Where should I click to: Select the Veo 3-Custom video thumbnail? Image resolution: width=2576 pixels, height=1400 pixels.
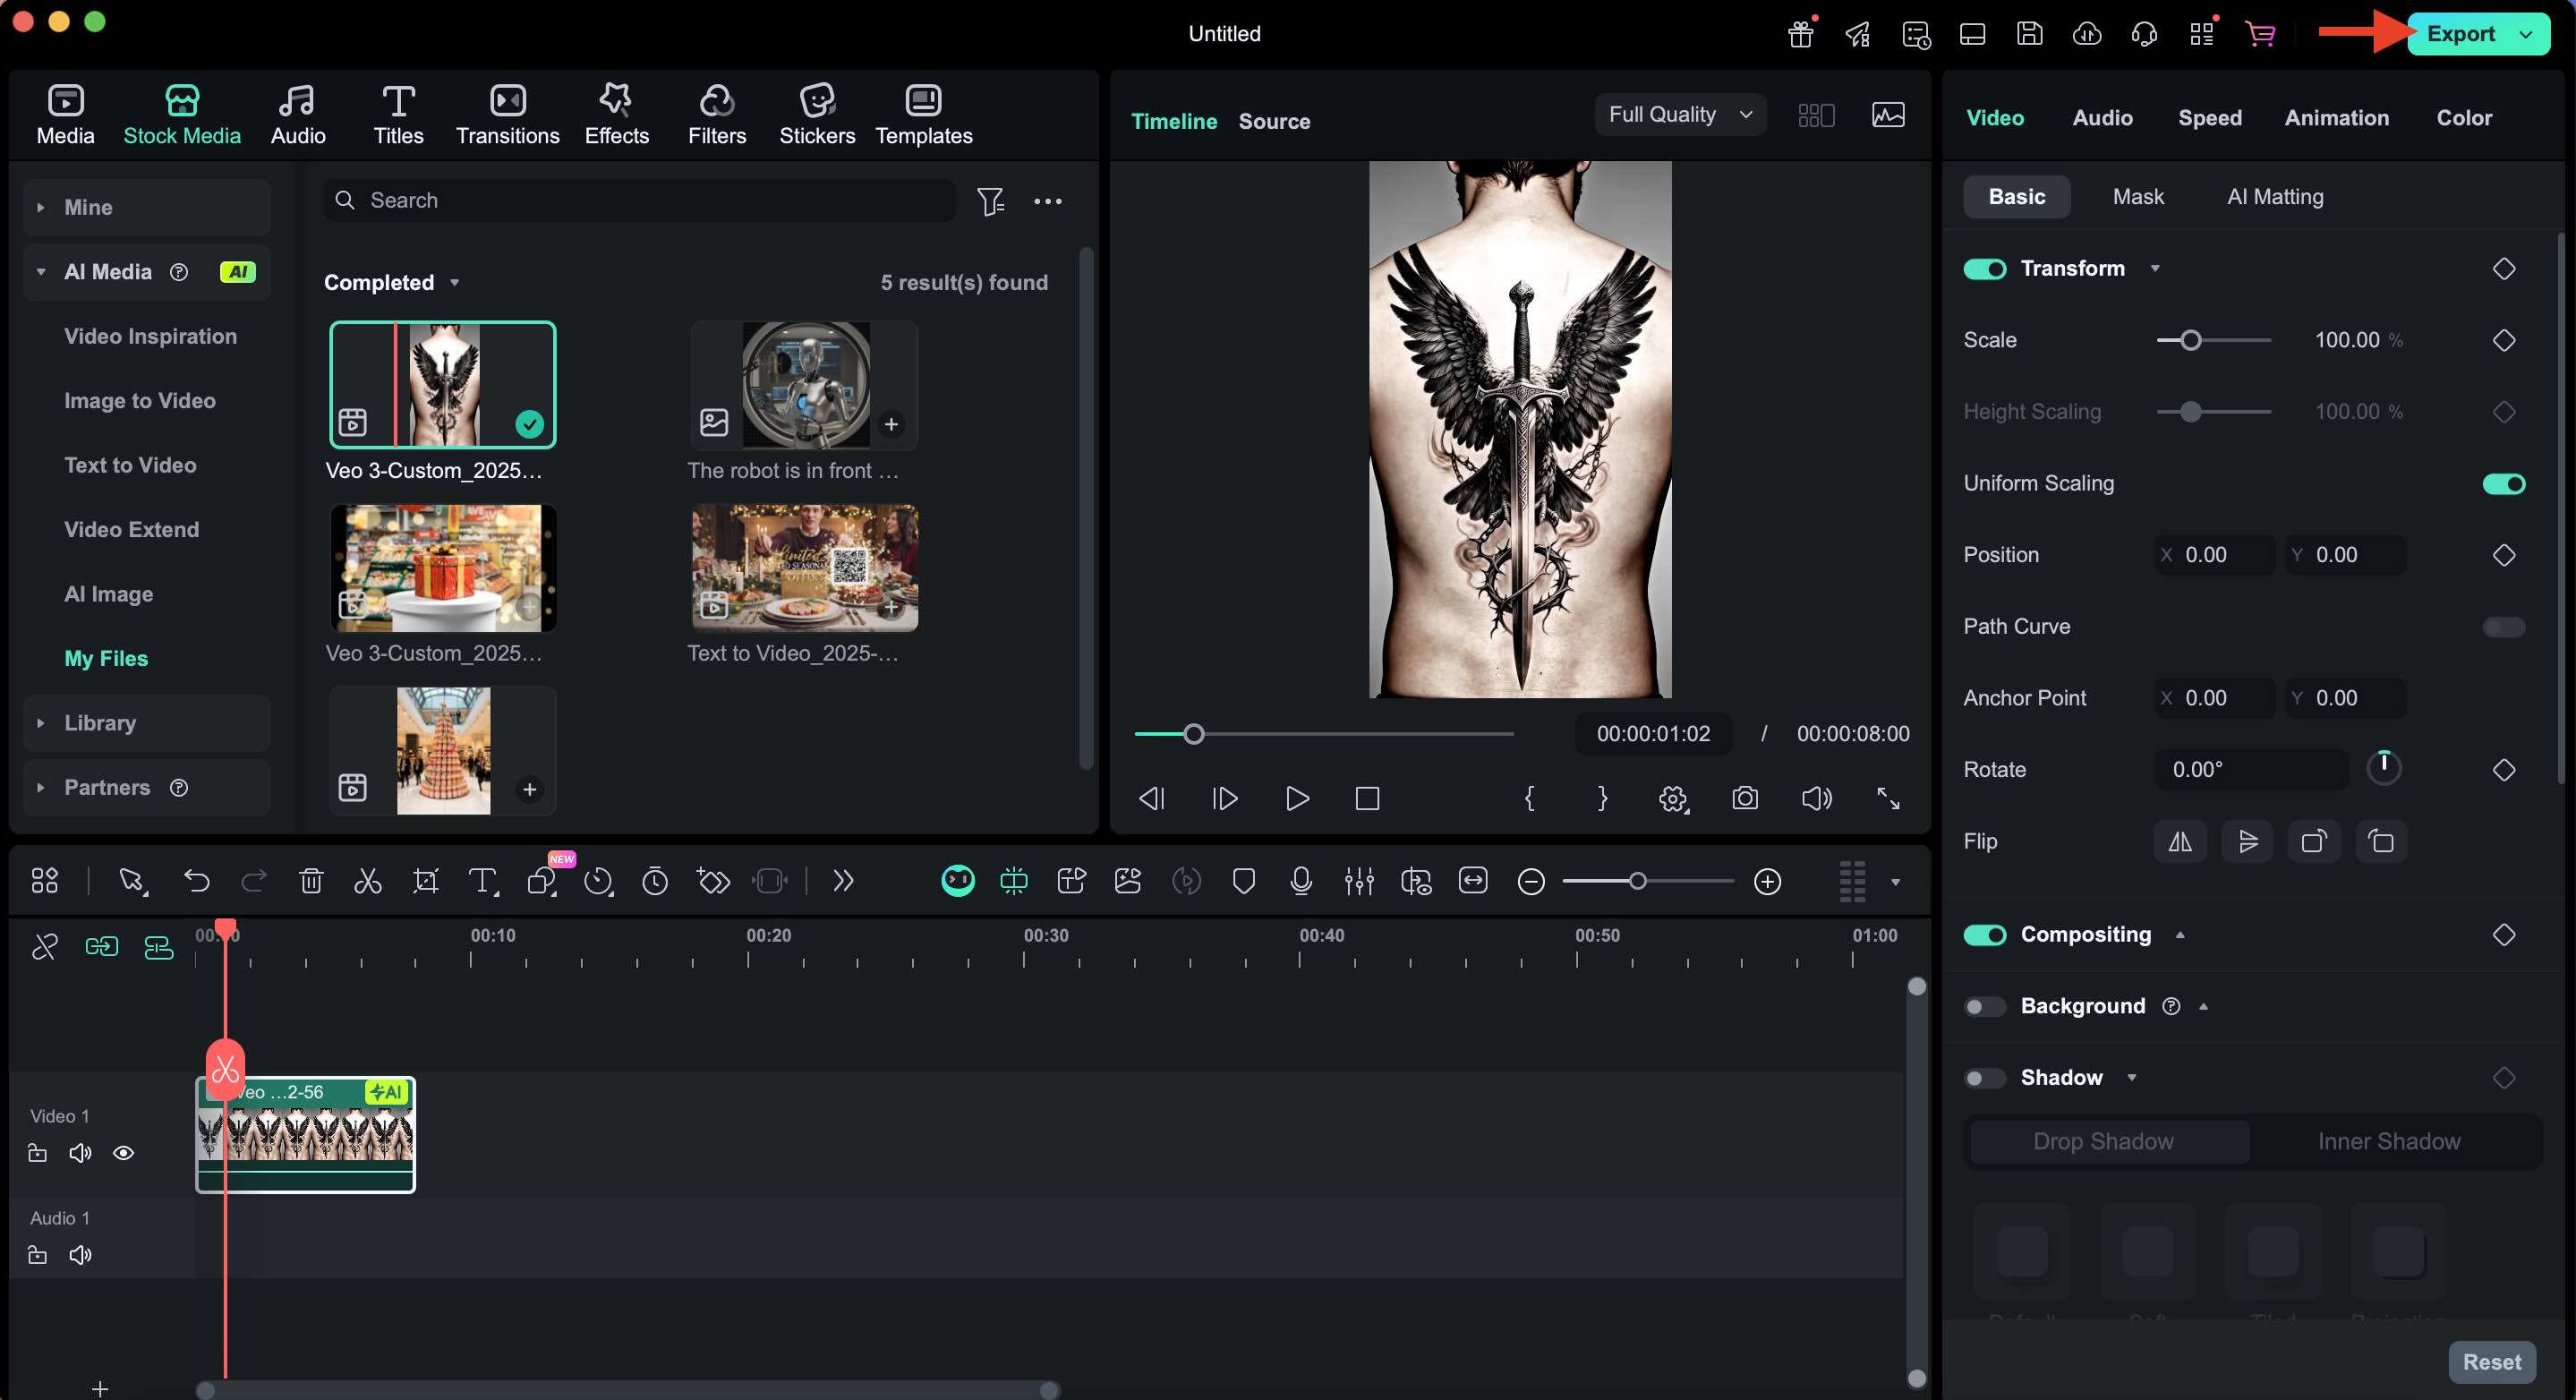443,383
